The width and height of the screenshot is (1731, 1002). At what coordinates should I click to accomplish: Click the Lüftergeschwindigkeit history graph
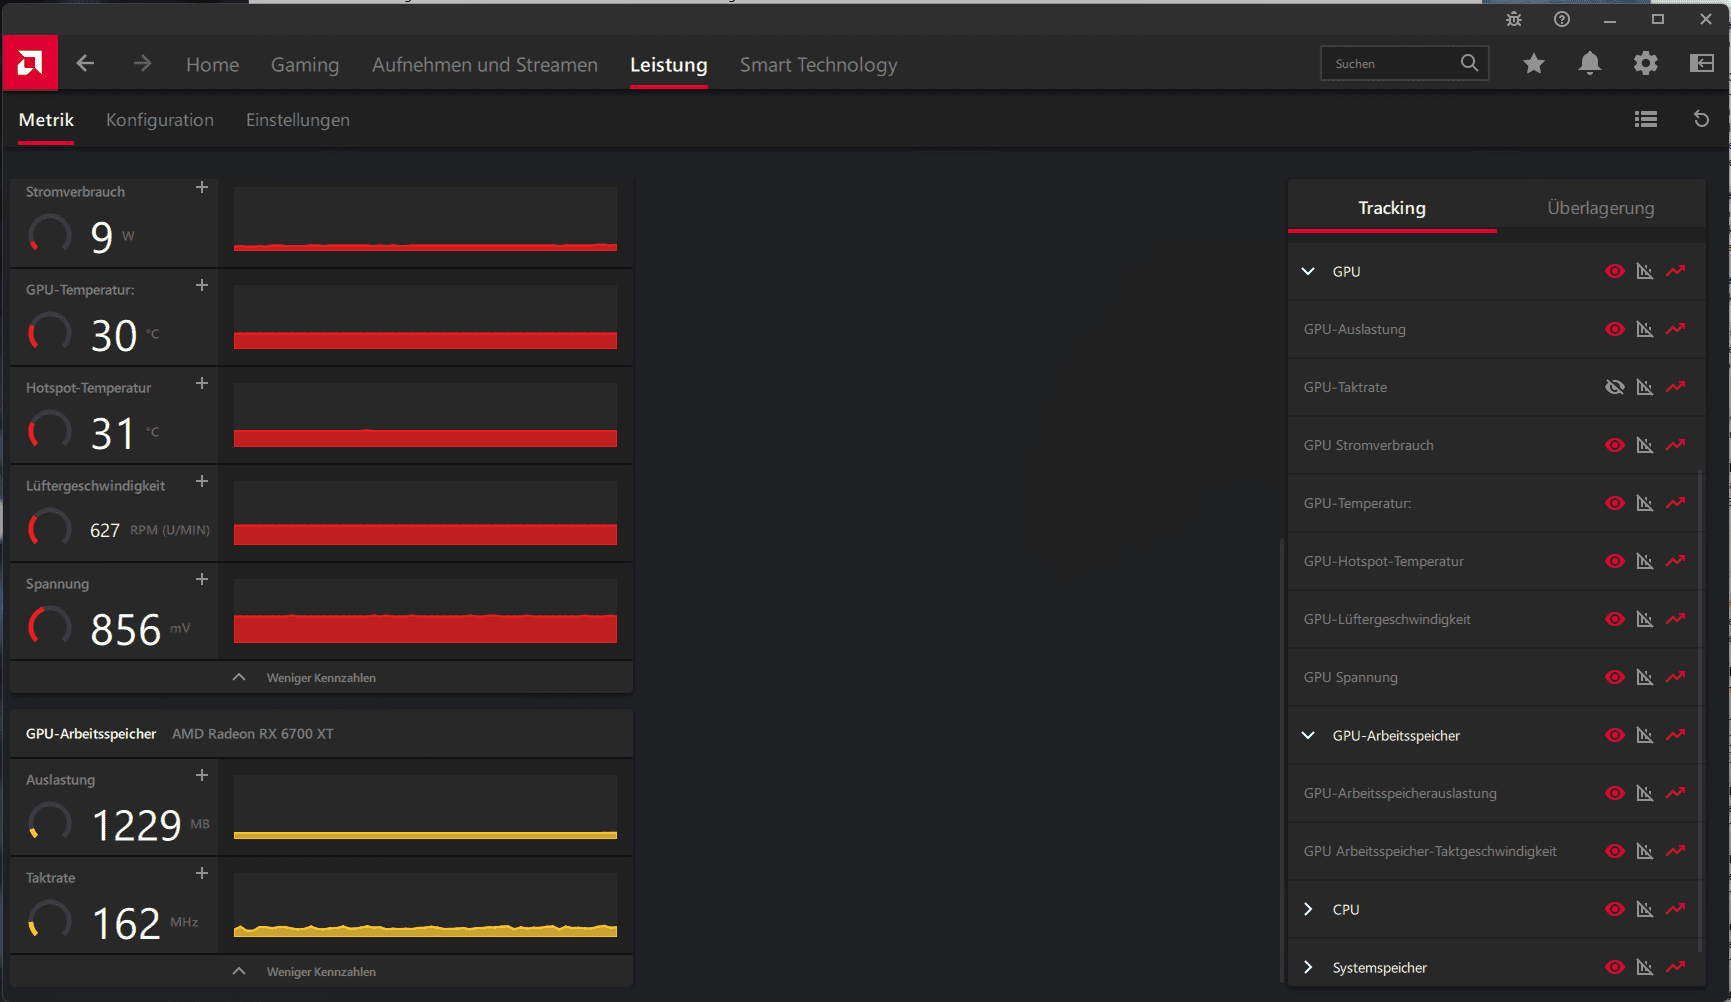pyautogui.click(x=425, y=513)
